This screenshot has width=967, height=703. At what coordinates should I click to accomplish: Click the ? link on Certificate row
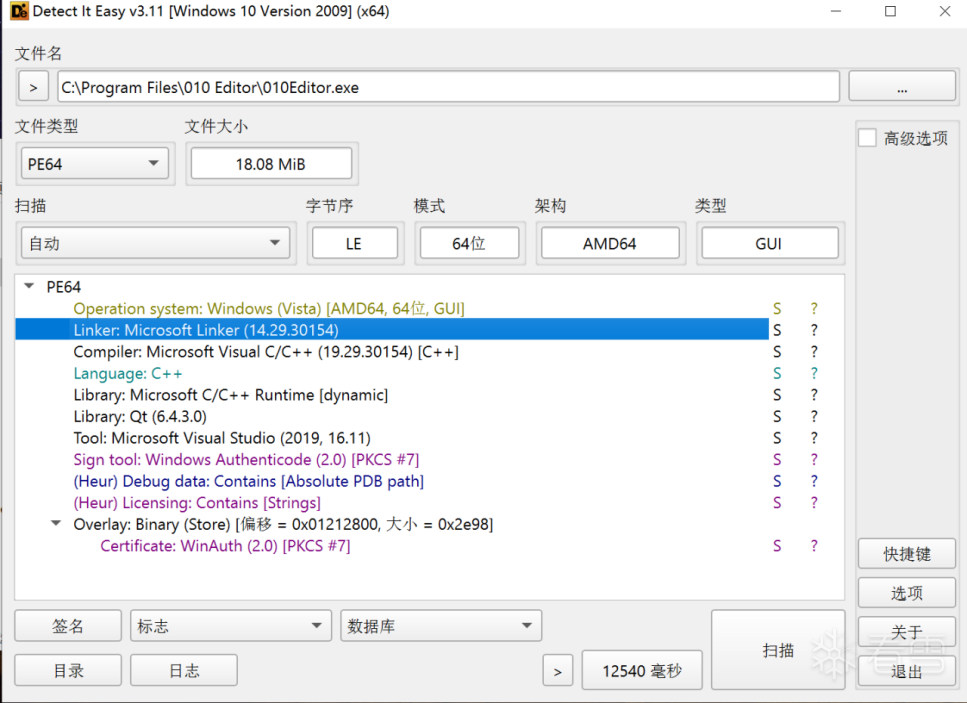[x=814, y=545]
